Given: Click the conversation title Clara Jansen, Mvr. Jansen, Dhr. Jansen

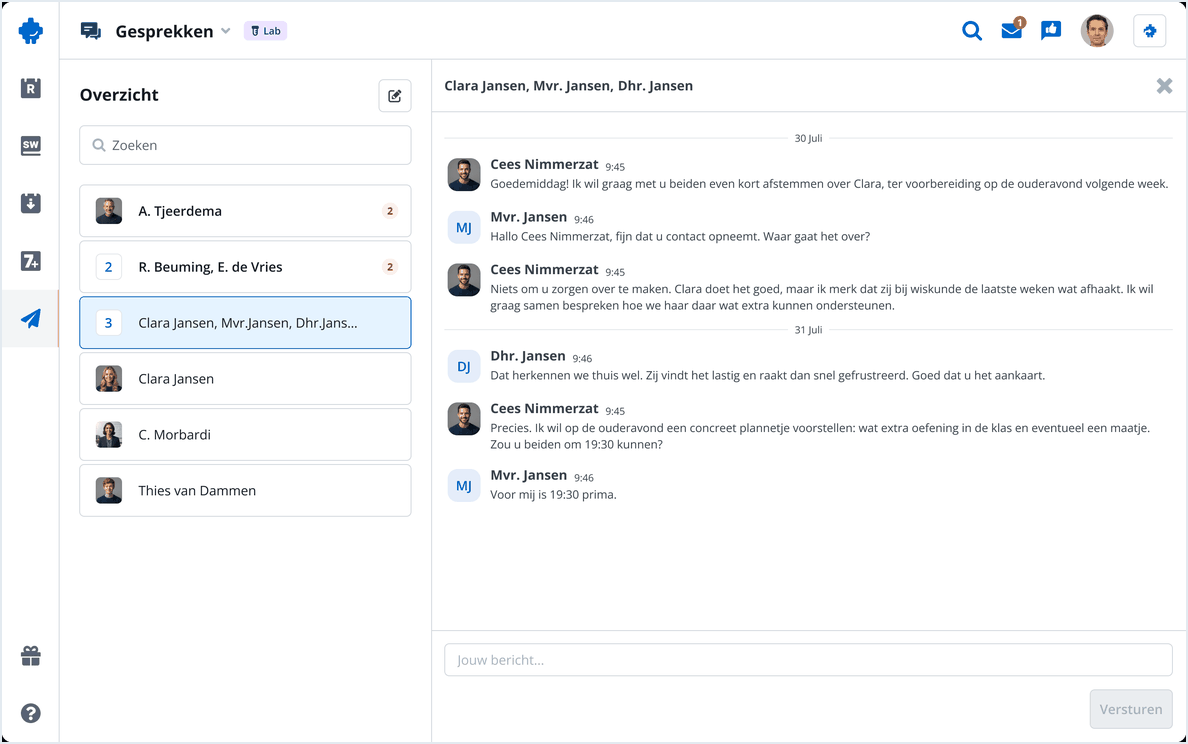Looking at the screenshot, I should pos(568,86).
